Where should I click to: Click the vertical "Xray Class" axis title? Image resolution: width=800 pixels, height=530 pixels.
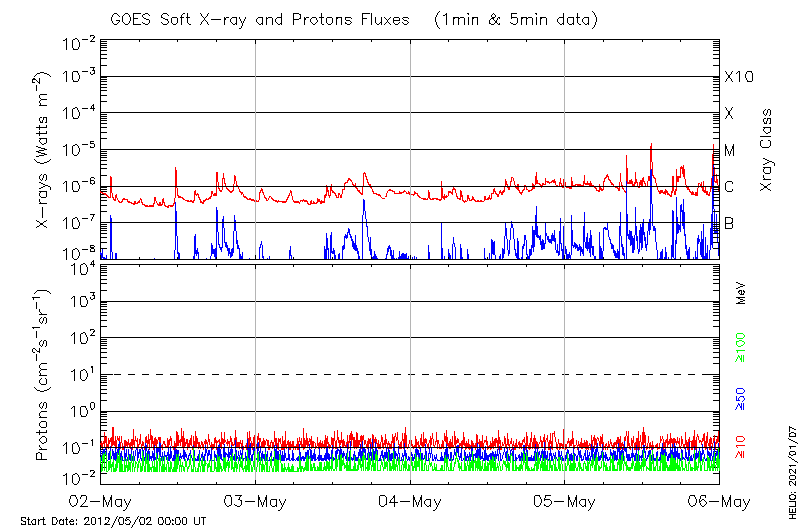pos(766,150)
